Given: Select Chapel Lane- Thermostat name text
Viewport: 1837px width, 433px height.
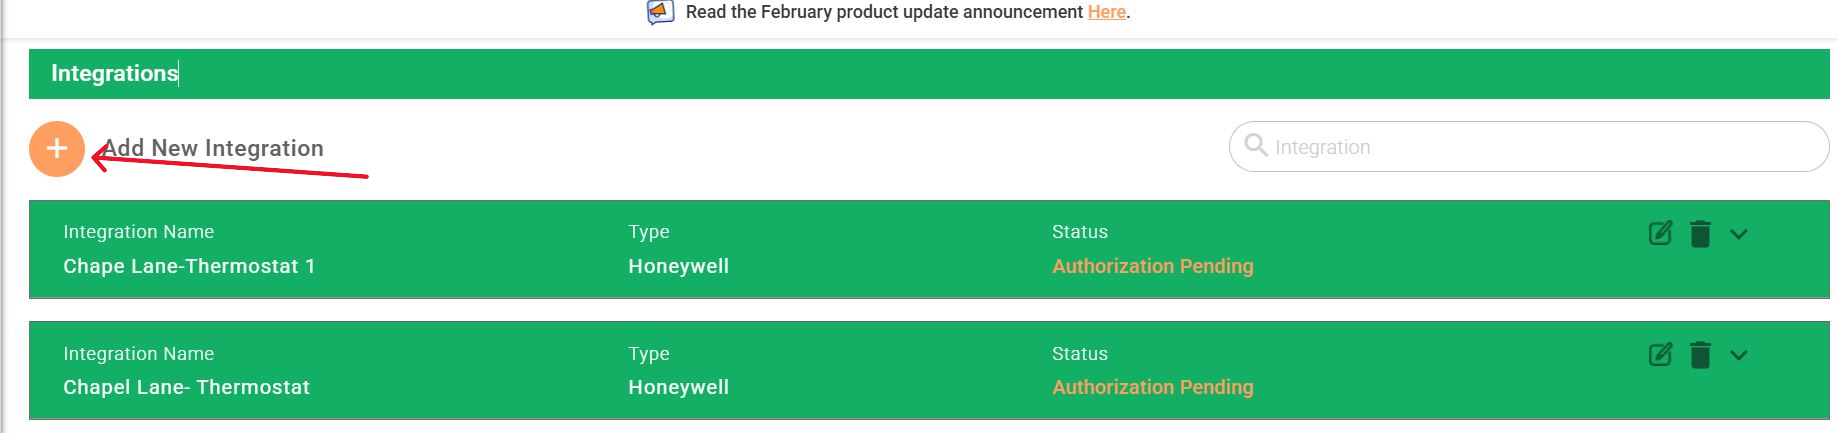Looking at the screenshot, I should pos(186,387).
